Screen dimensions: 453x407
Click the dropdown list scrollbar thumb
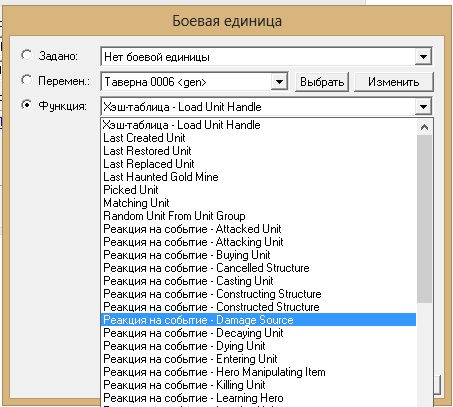(x=424, y=219)
